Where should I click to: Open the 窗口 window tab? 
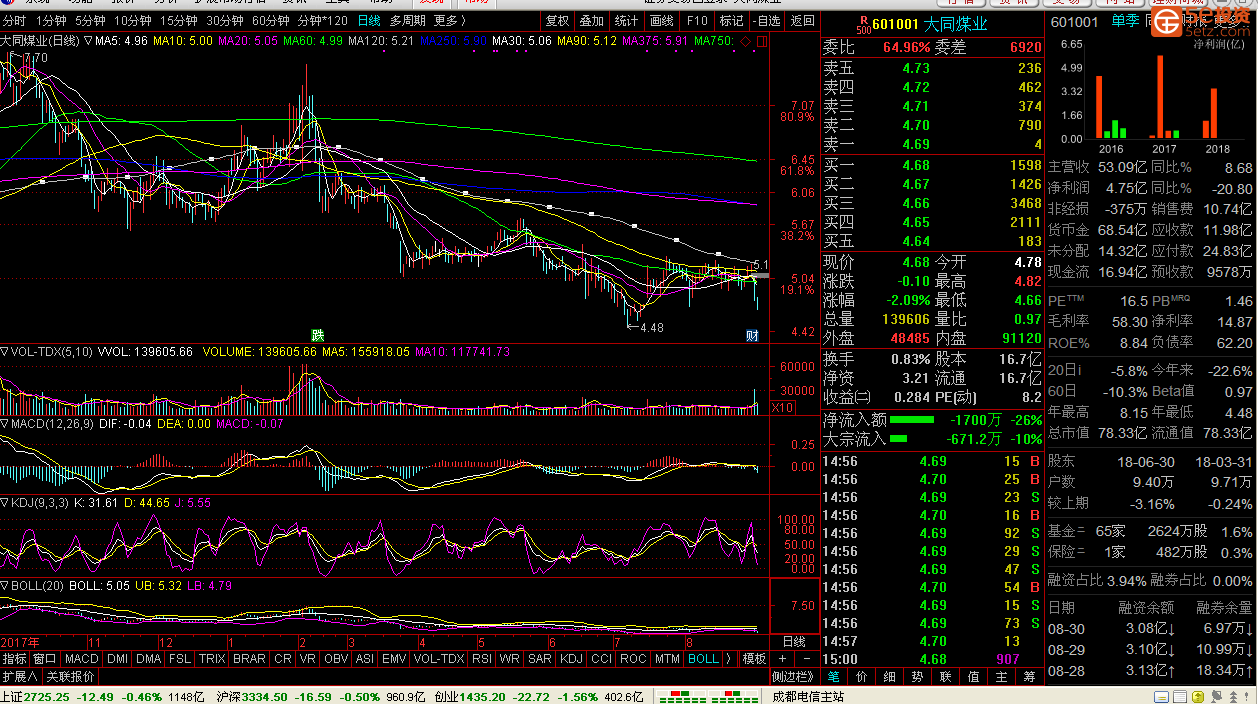click(x=44, y=659)
